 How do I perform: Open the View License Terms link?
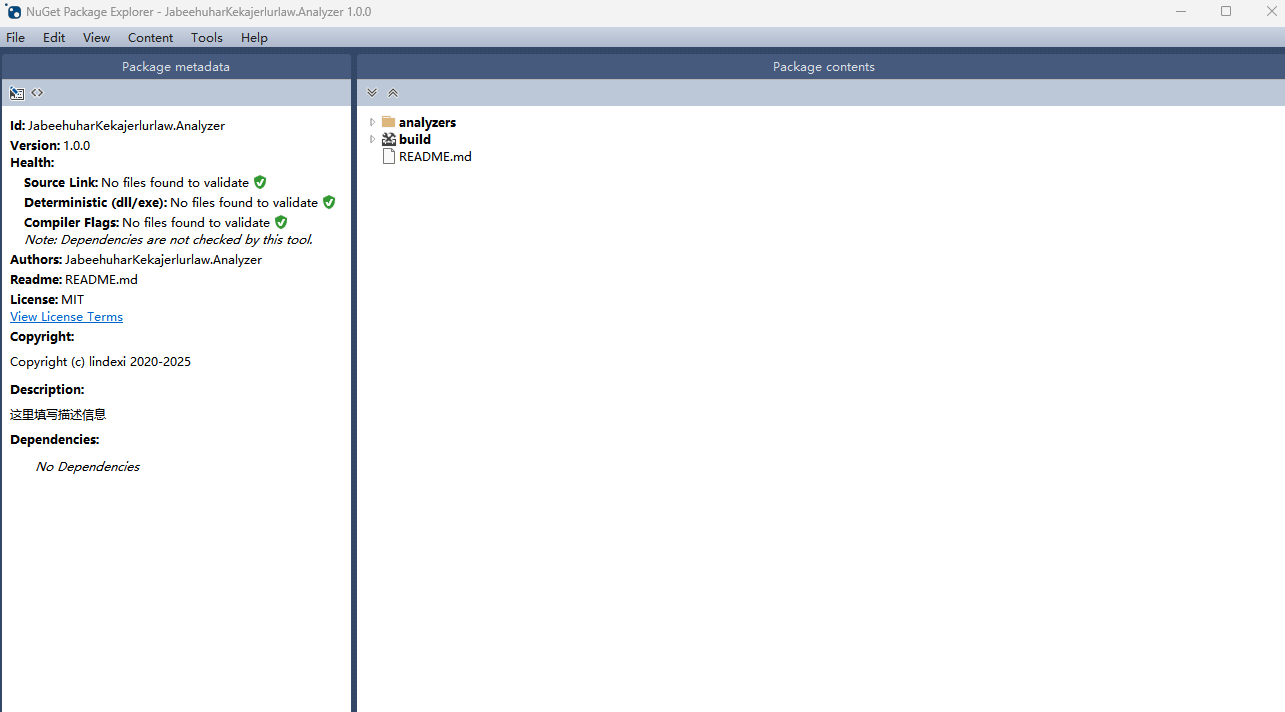click(66, 317)
